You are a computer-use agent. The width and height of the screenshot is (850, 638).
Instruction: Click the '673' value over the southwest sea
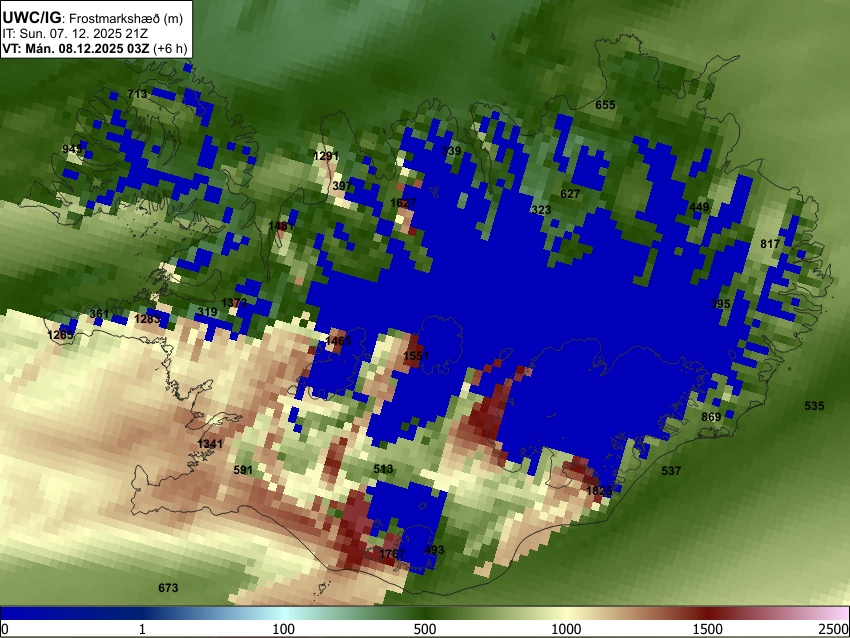[x=168, y=588]
